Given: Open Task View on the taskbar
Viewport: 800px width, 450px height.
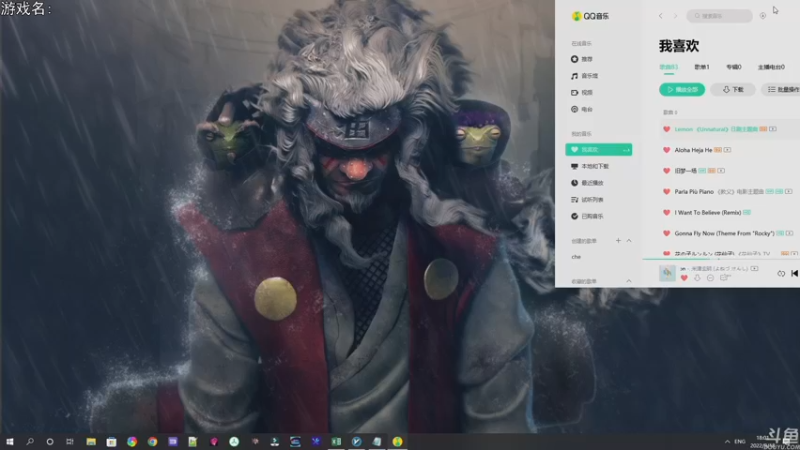Looking at the screenshot, I should [70, 441].
